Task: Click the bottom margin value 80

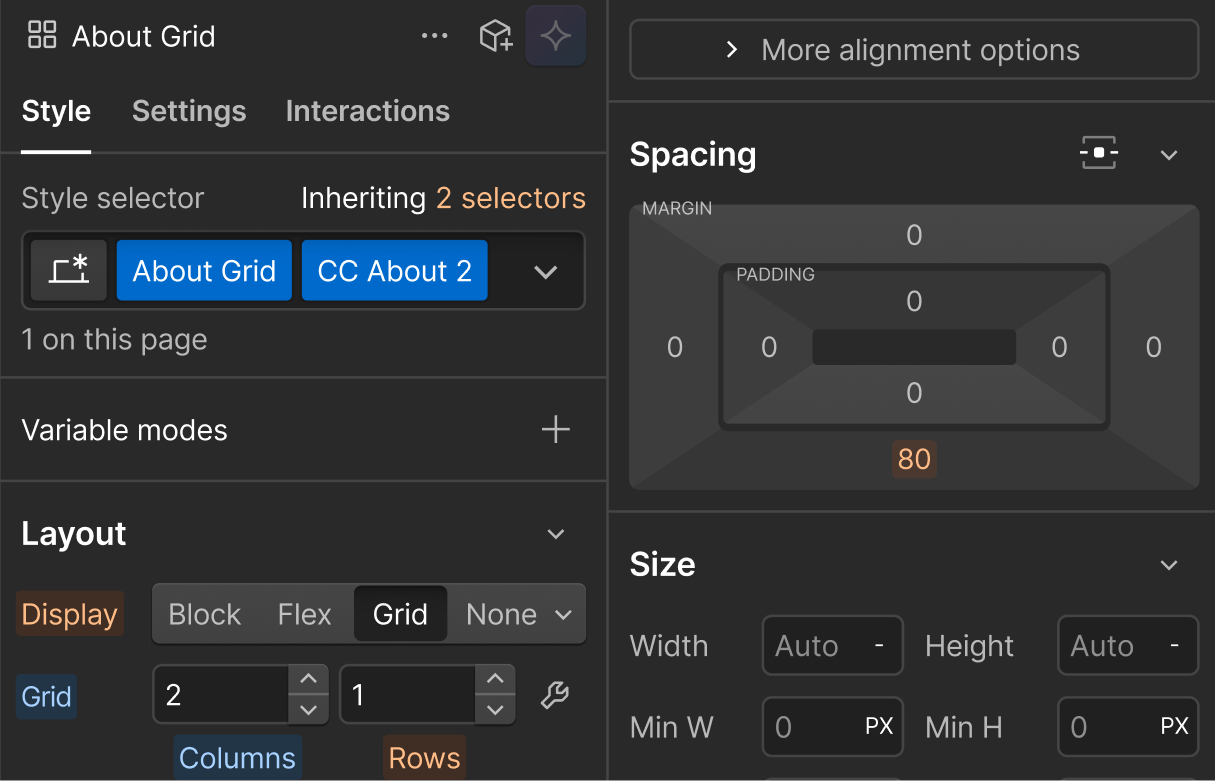Action: [914, 459]
